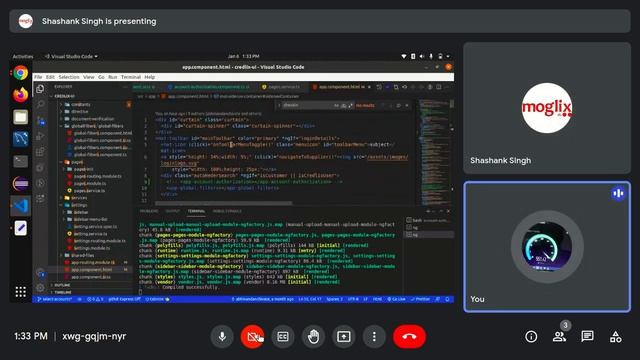Switch to DEBUG CONSOLE panel tab
This screenshot has height=360, width=640.
[x=227, y=211]
